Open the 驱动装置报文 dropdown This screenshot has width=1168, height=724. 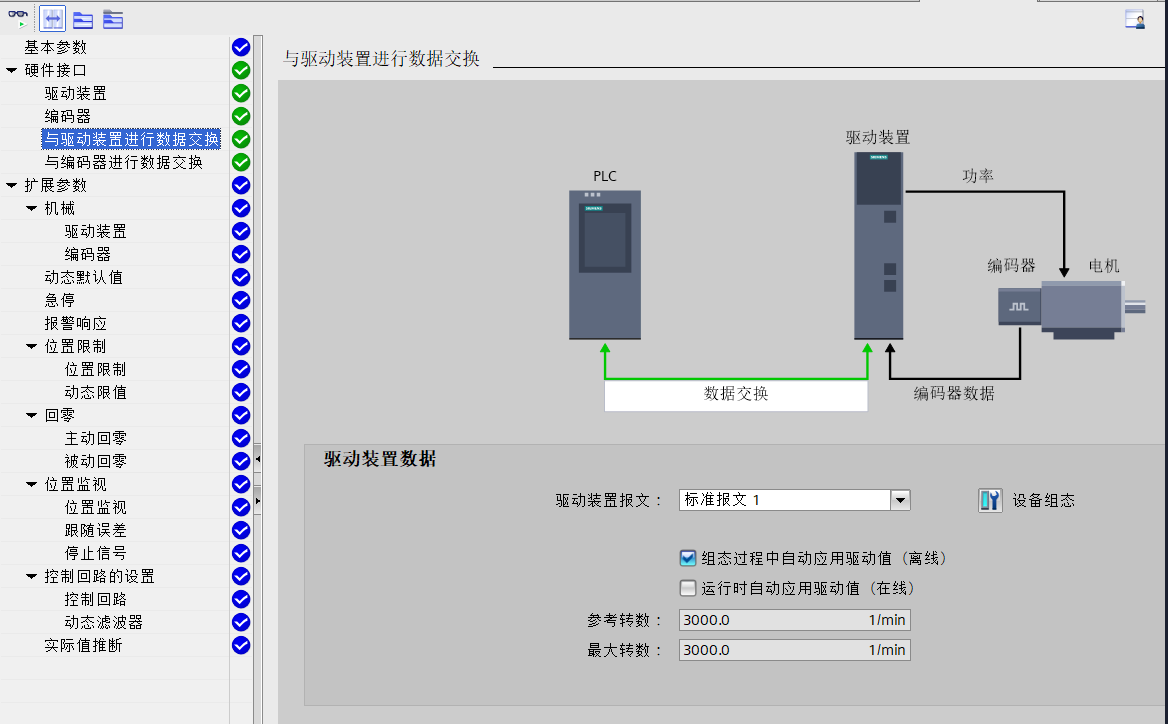[899, 500]
